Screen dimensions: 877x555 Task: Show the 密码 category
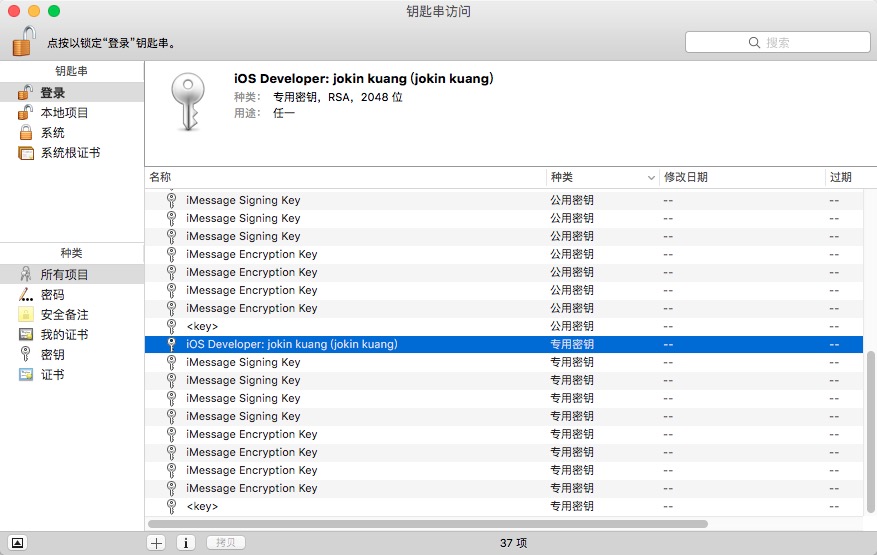pyautogui.click(x=72, y=294)
